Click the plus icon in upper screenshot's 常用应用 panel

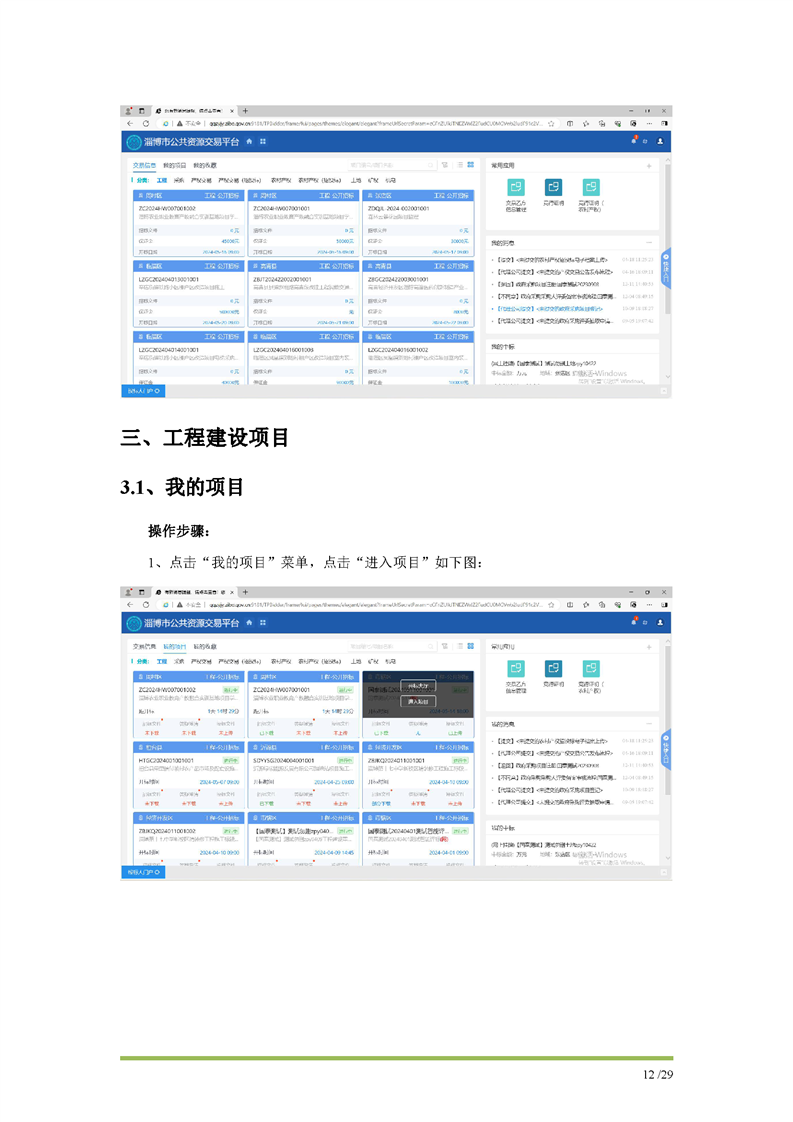(x=649, y=164)
